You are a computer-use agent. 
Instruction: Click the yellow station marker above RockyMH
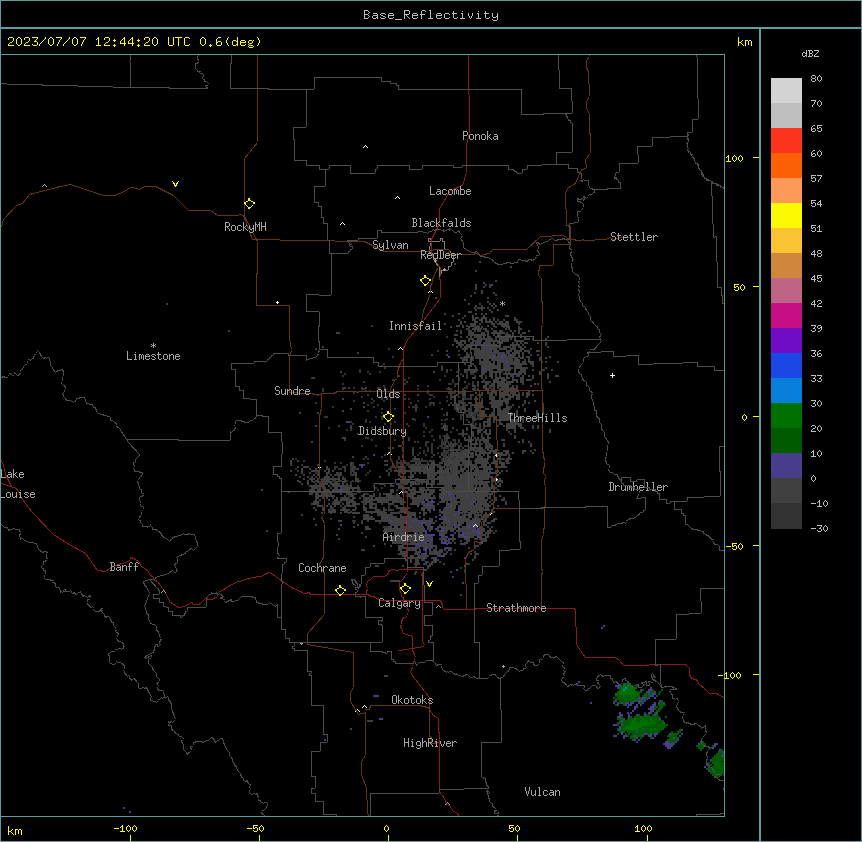tap(249, 203)
